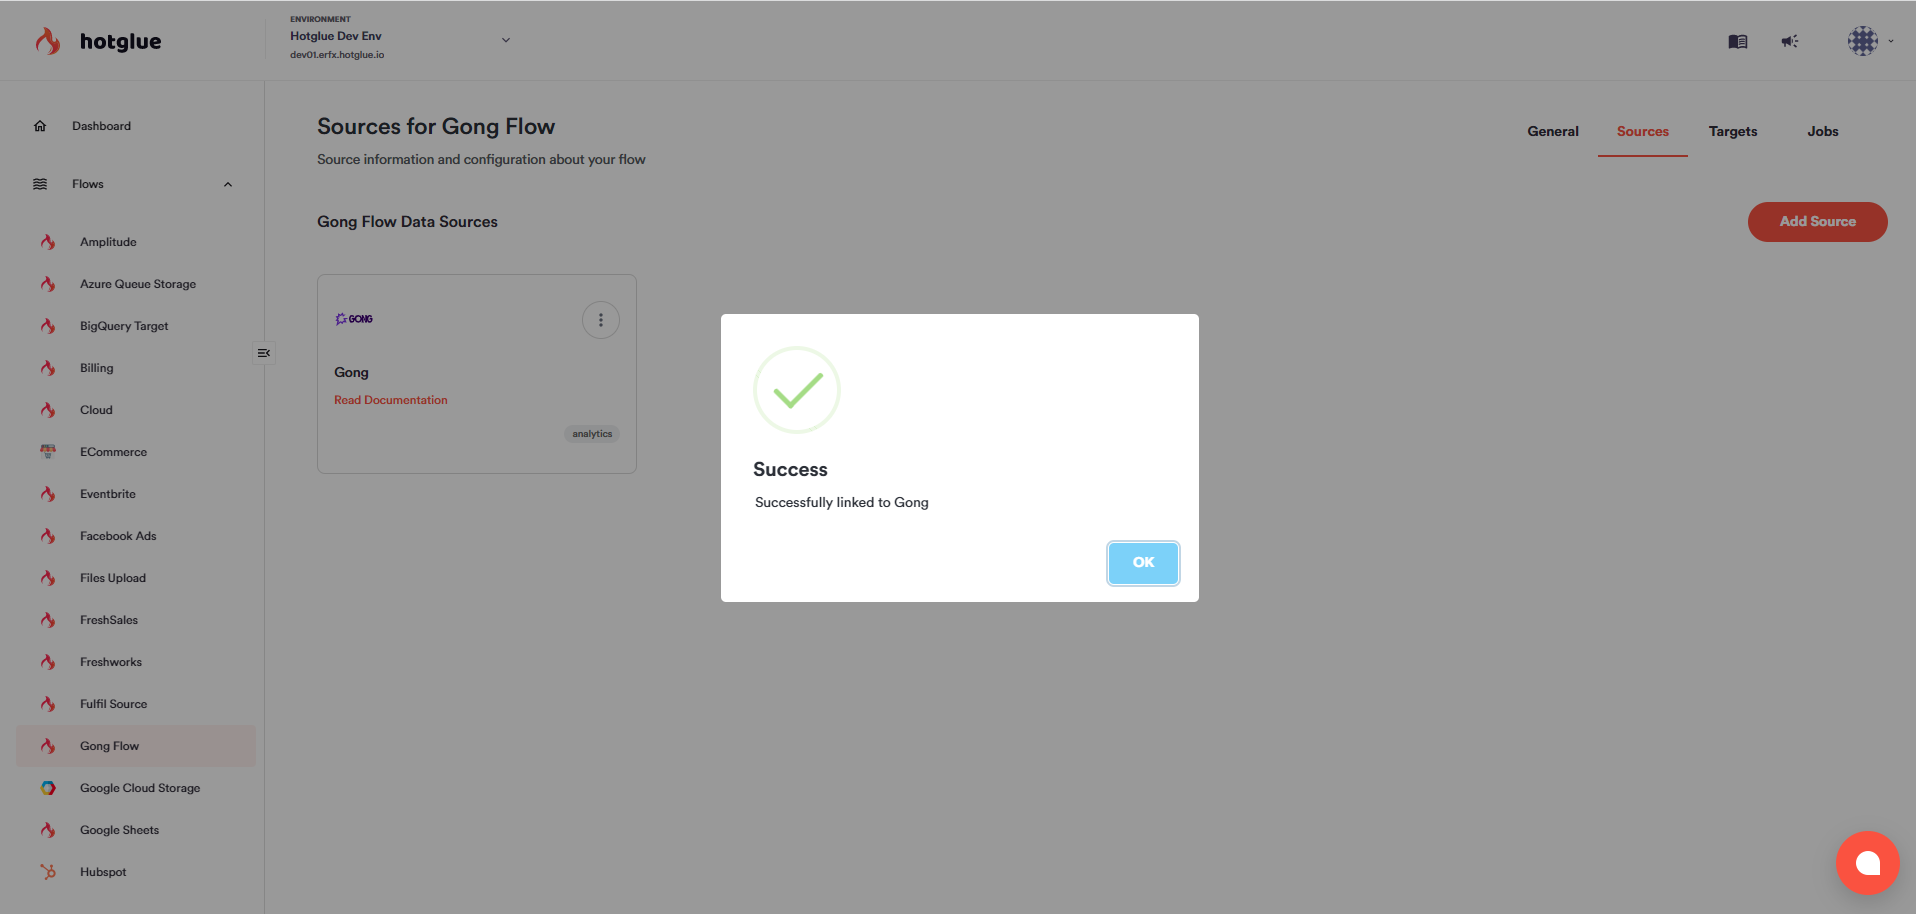The width and height of the screenshot is (1916, 914).
Task: Open the chat support bubble
Action: (1867, 863)
